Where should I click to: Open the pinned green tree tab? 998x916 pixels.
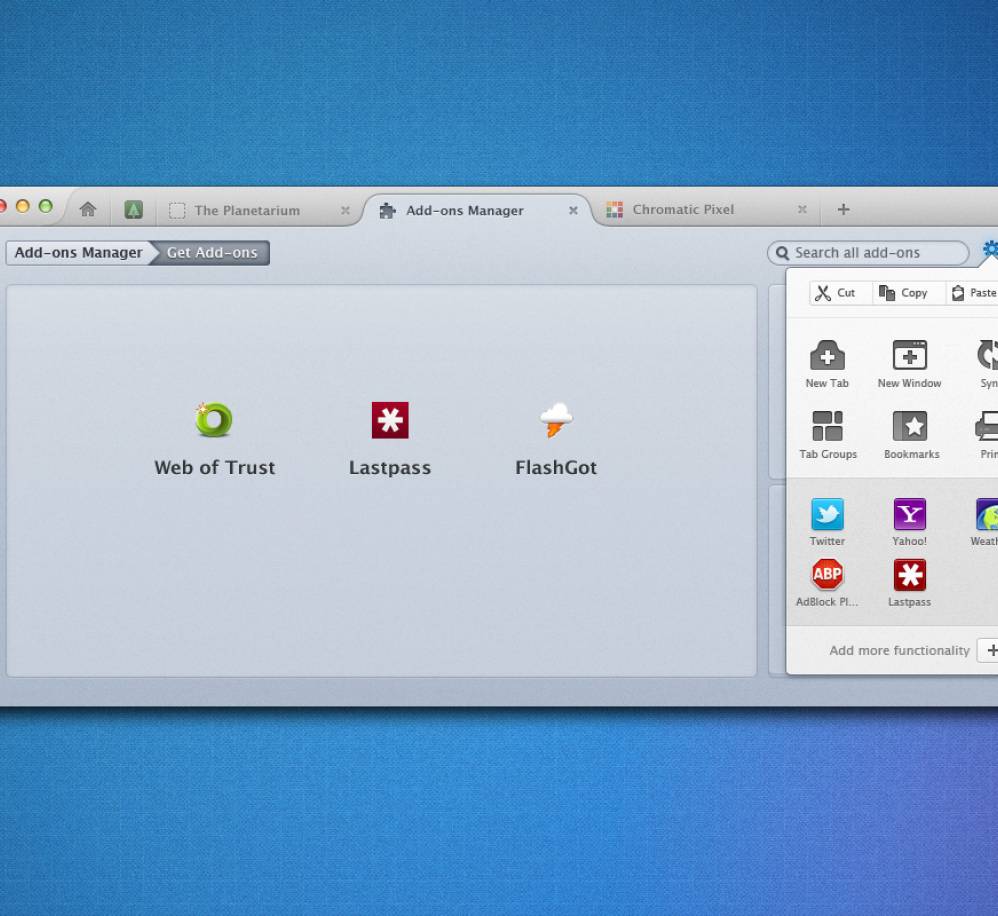133,210
